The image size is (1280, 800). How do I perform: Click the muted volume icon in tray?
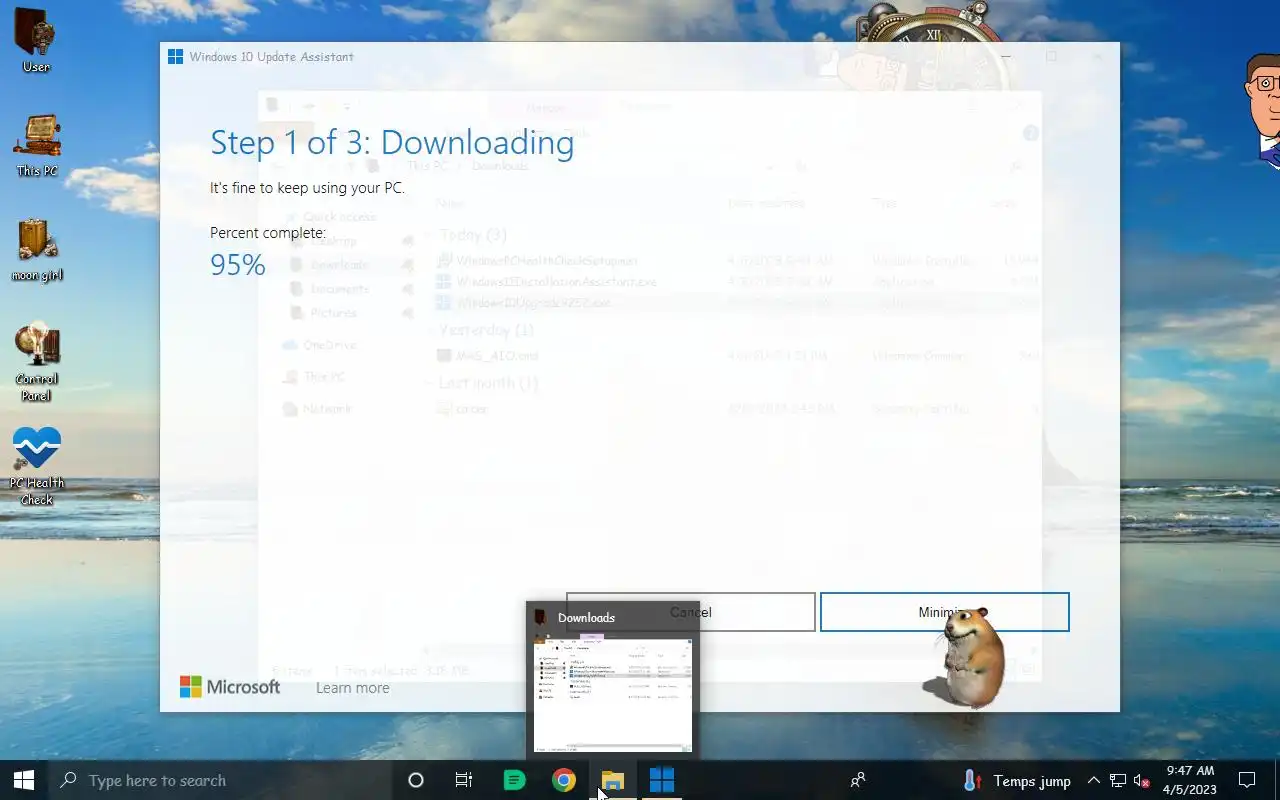coord(1142,781)
